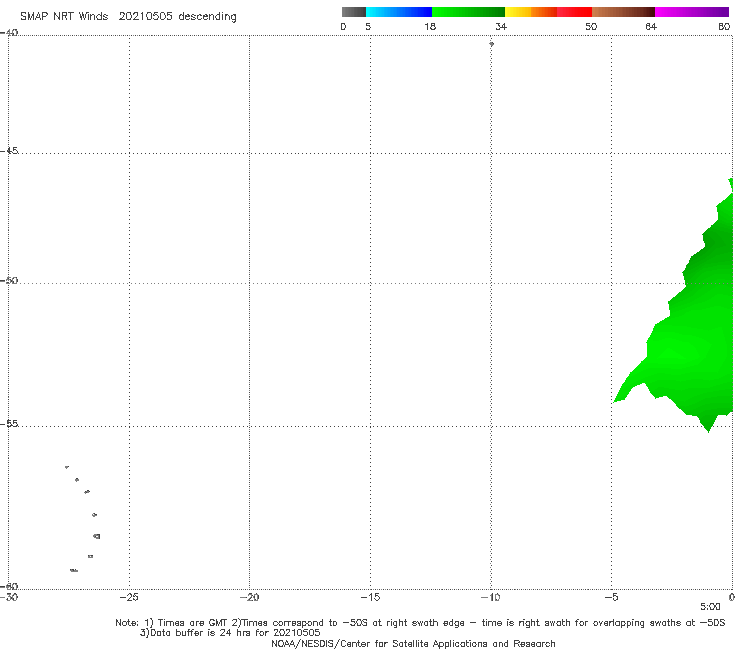Click the '64' colorbar label
The height and width of the screenshot is (650, 740).
click(x=651, y=26)
